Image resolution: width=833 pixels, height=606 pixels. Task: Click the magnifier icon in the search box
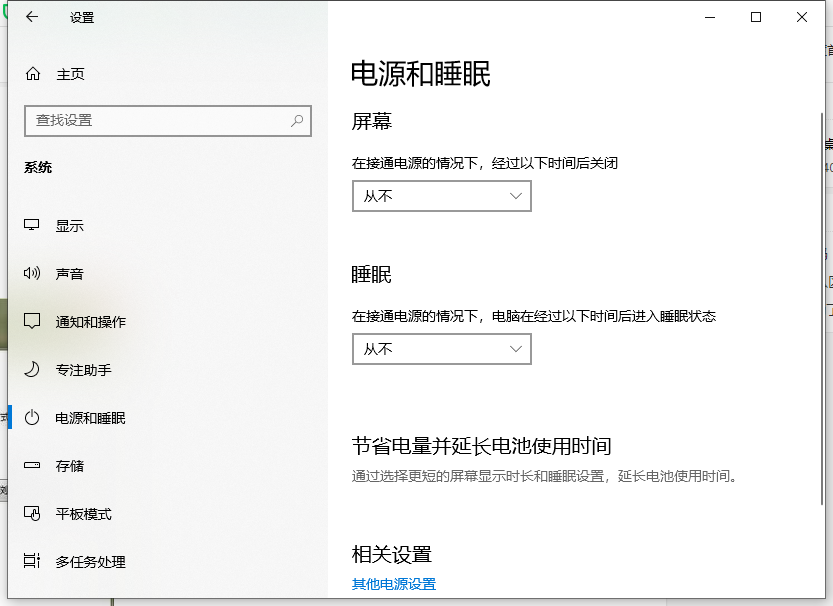click(x=296, y=121)
